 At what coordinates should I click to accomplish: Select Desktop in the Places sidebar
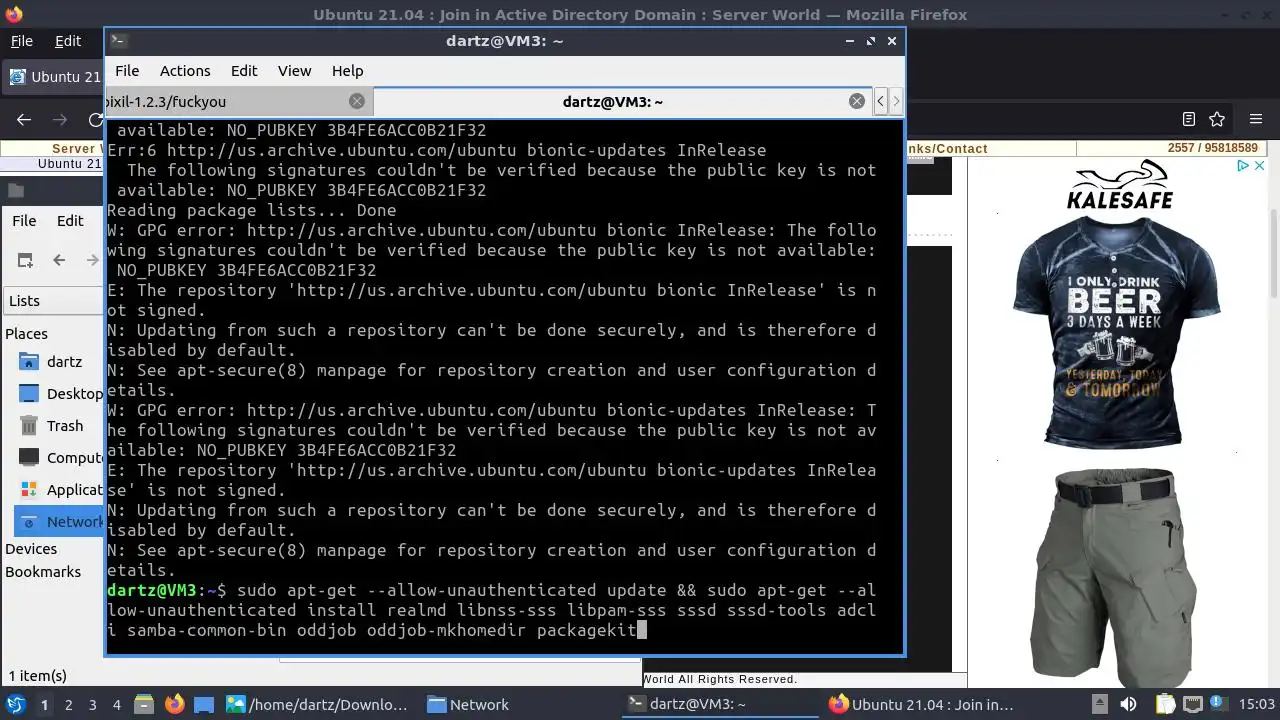pos(60,394)
